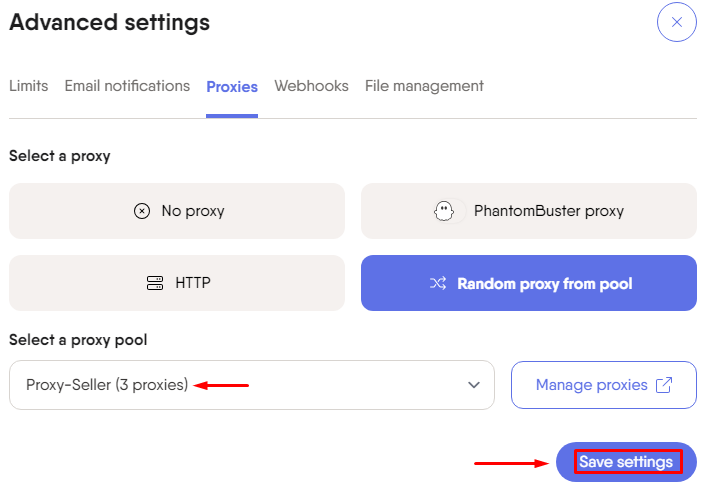Open the Proxy-Seller (3 proxies) combo box
This screenshot has width=707, height=489.
[252, 385]
